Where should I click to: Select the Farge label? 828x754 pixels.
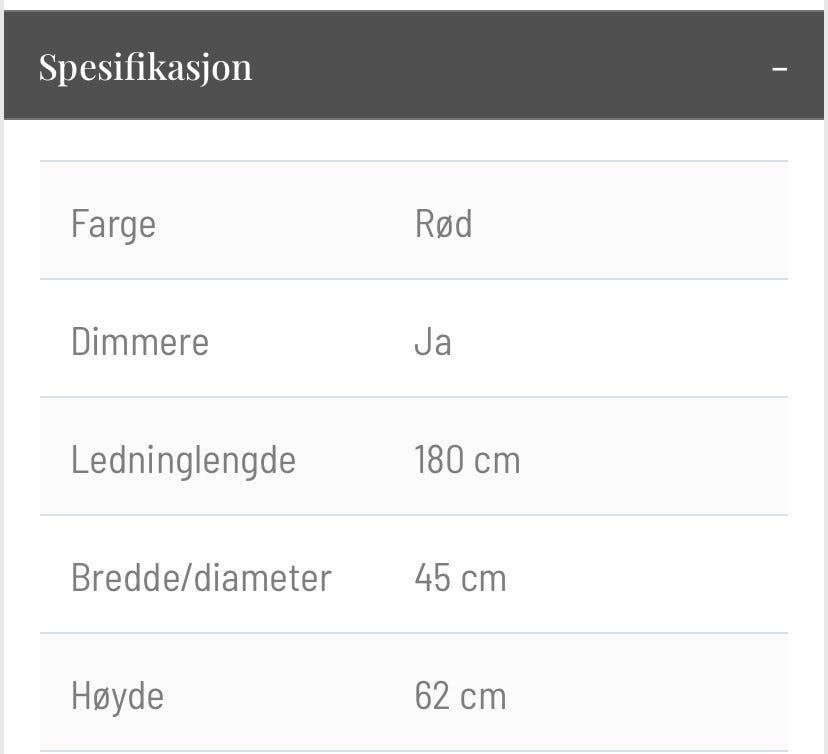(113, 224)
